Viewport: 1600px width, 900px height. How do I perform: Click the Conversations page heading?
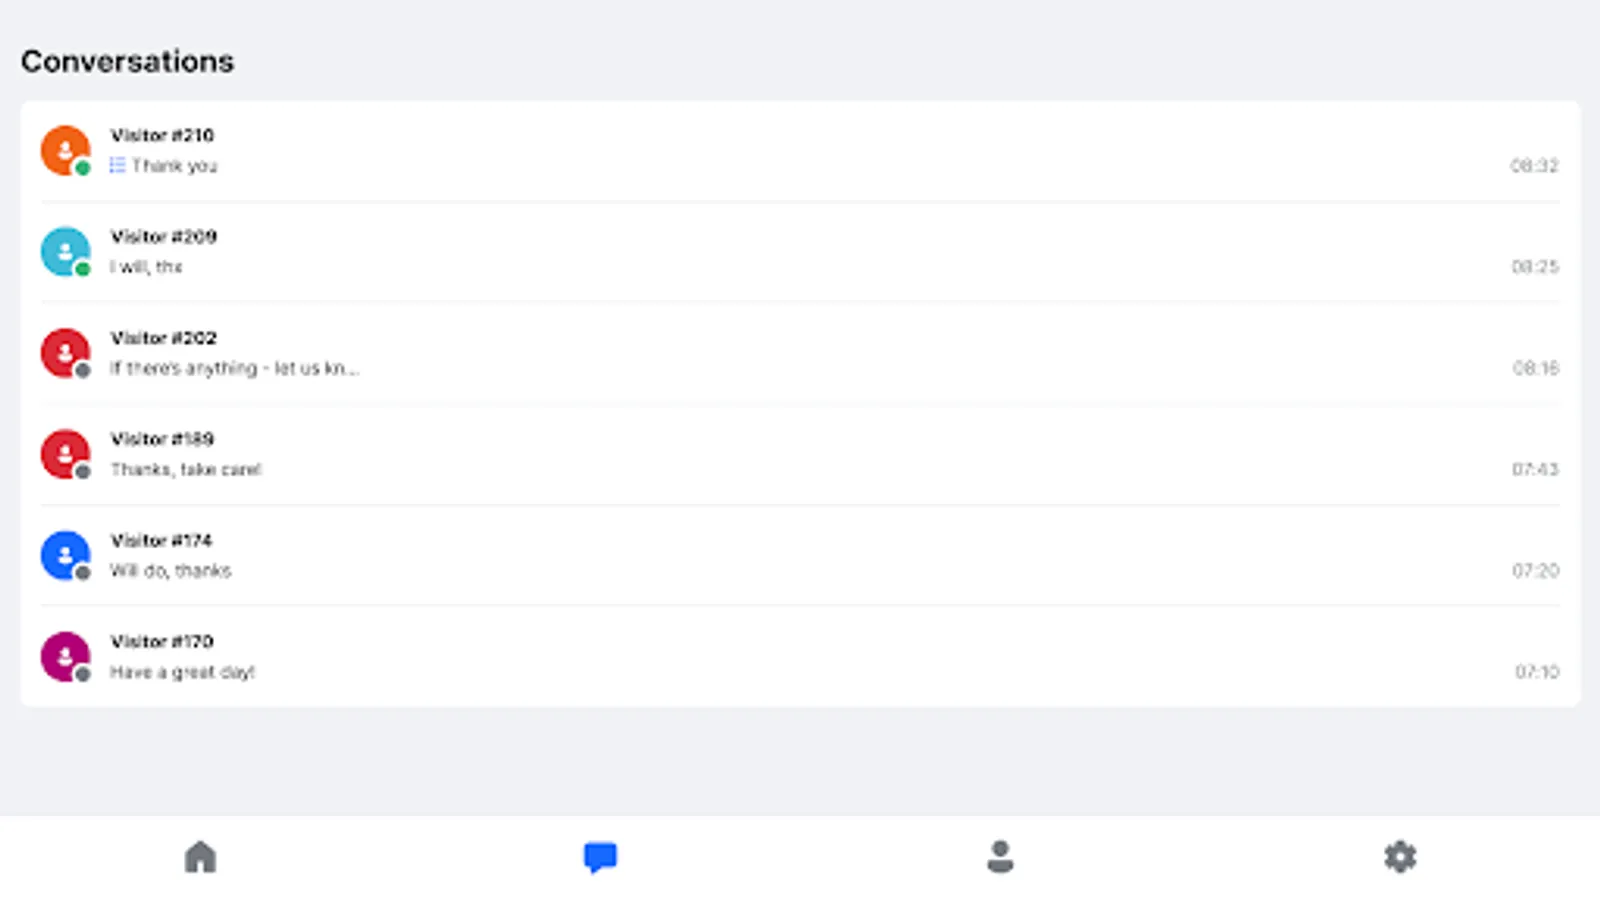click(x=127, y=61)
